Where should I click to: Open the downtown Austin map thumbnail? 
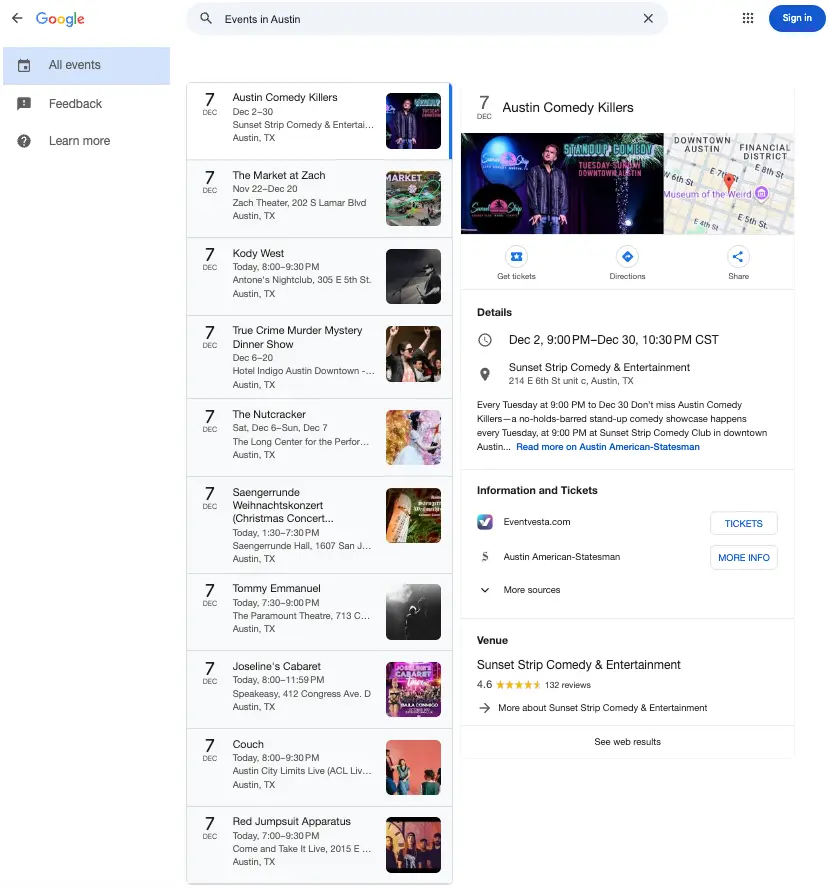729,184
